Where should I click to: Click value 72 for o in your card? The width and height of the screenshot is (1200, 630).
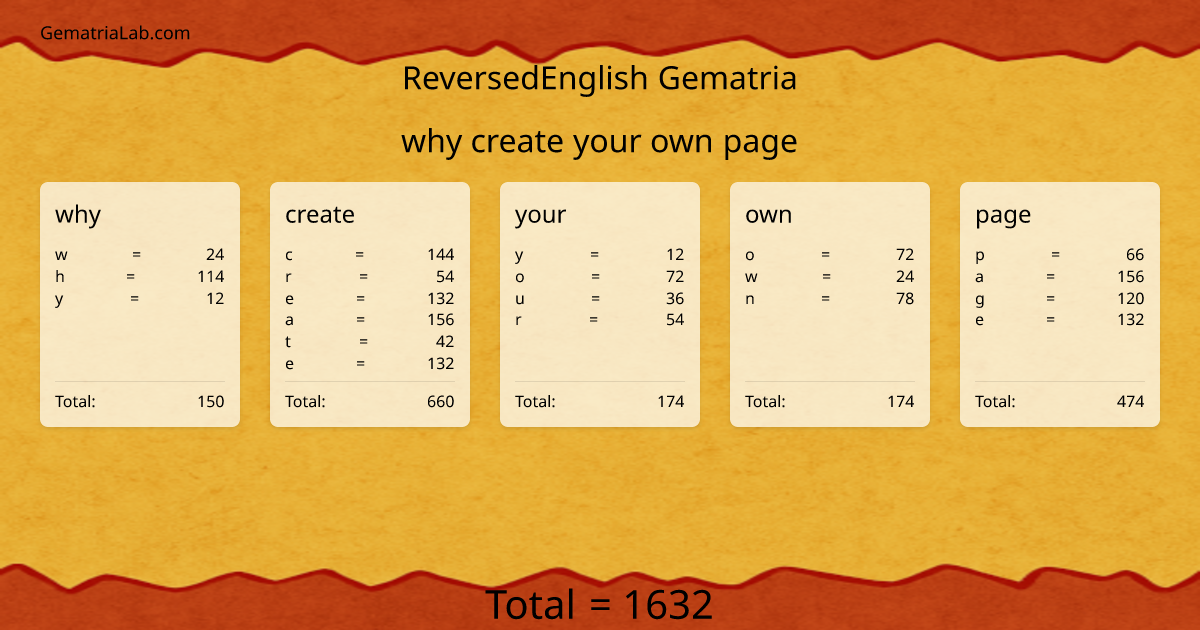[675, 277]
